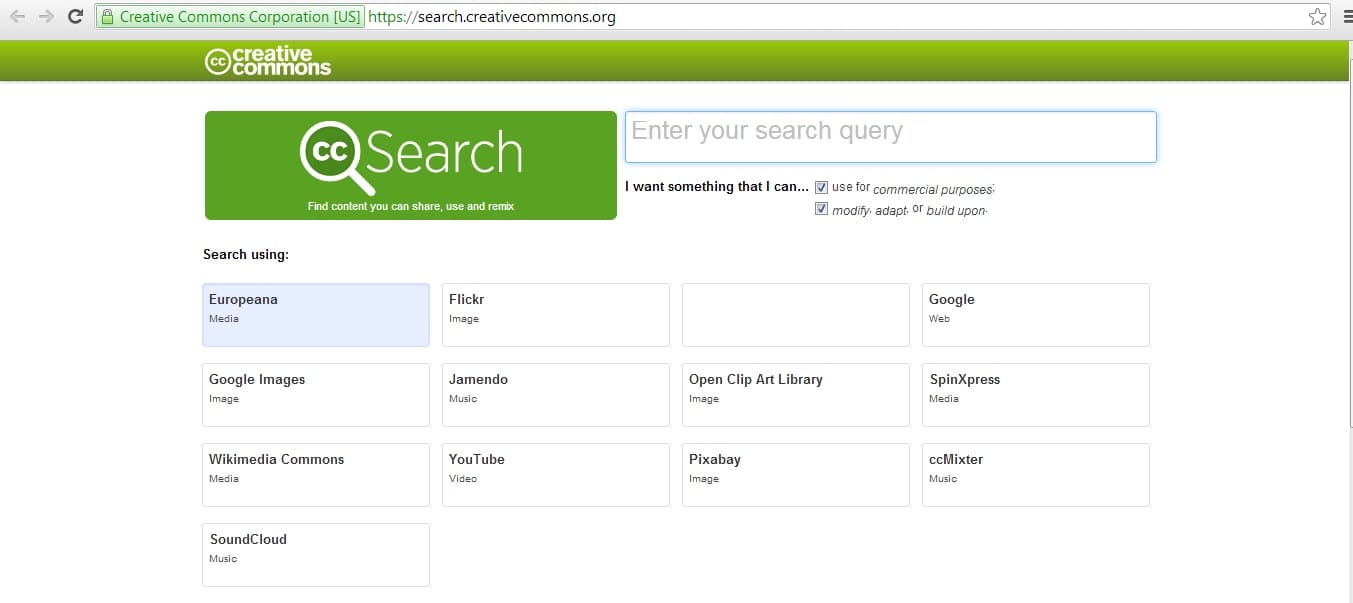Click the search query input field

891,137
